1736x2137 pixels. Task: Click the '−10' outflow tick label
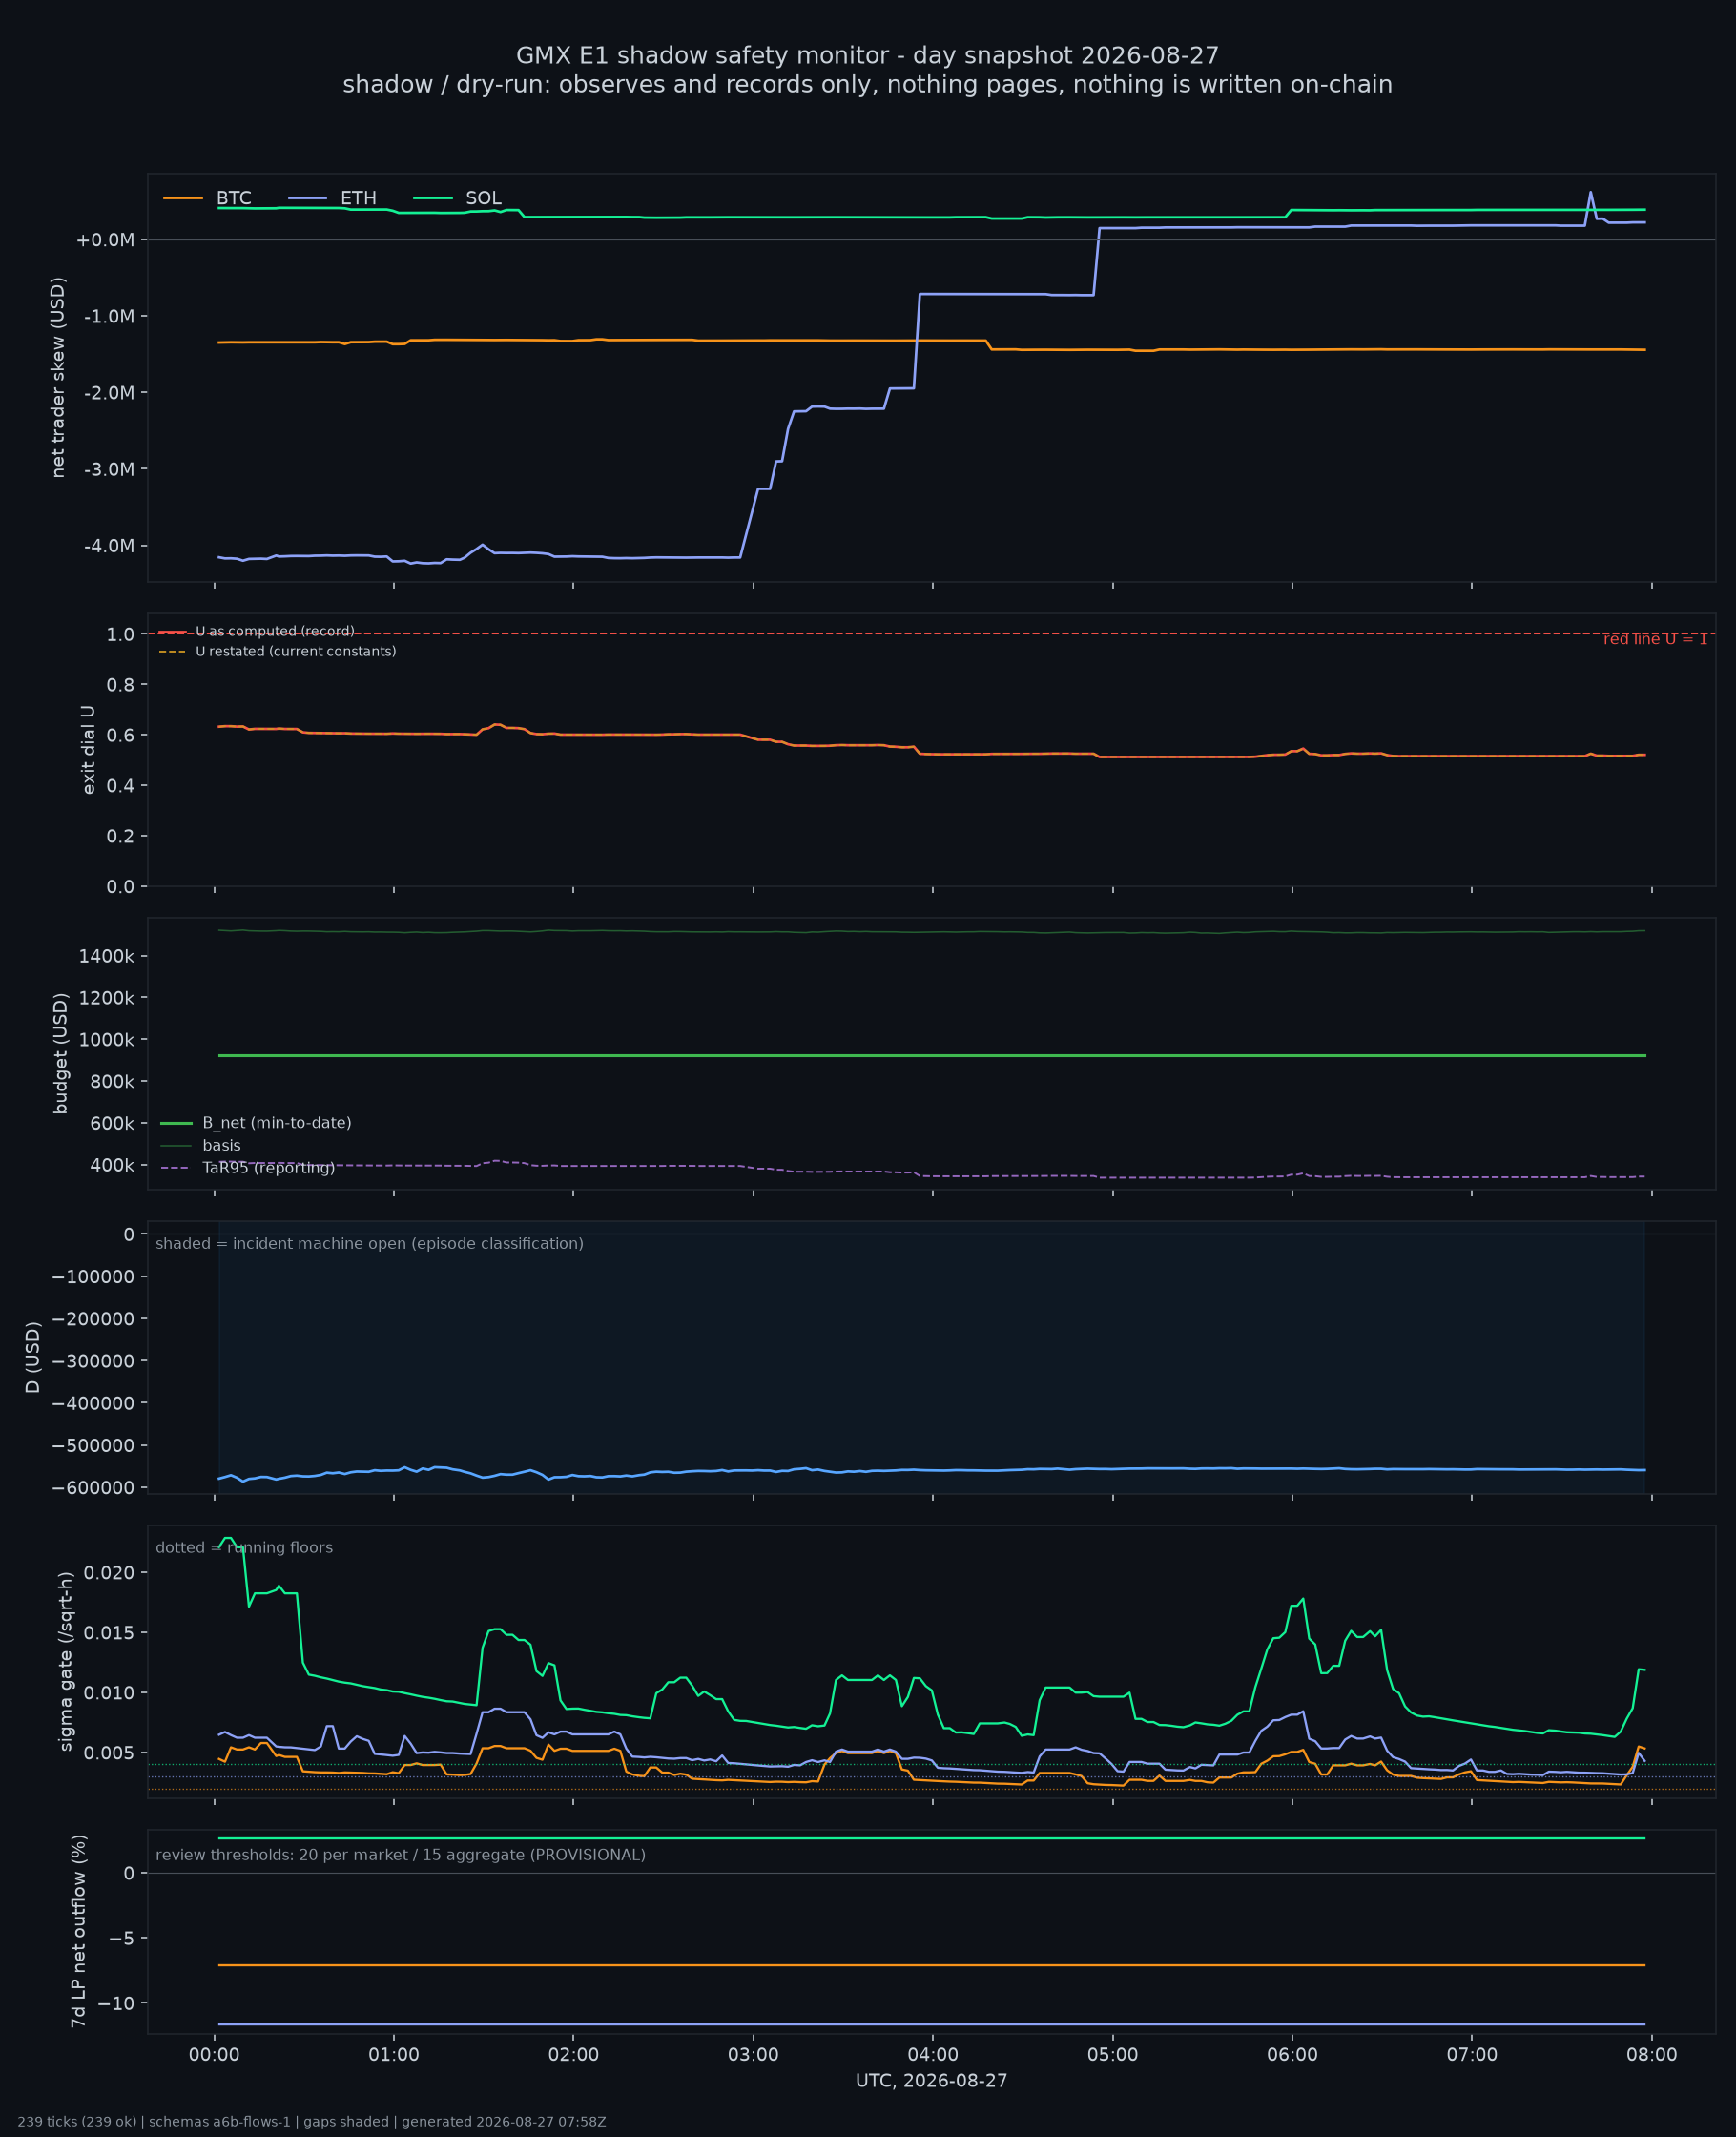point(116,2003)
